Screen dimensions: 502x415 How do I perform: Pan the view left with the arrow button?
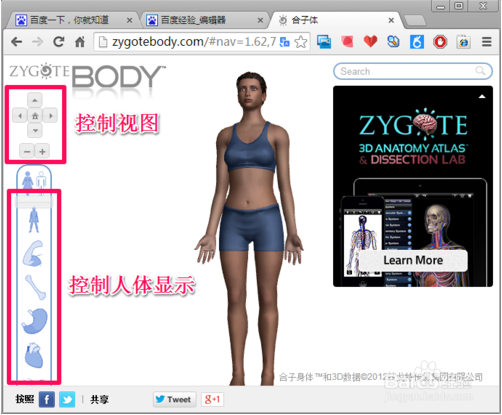20,116
